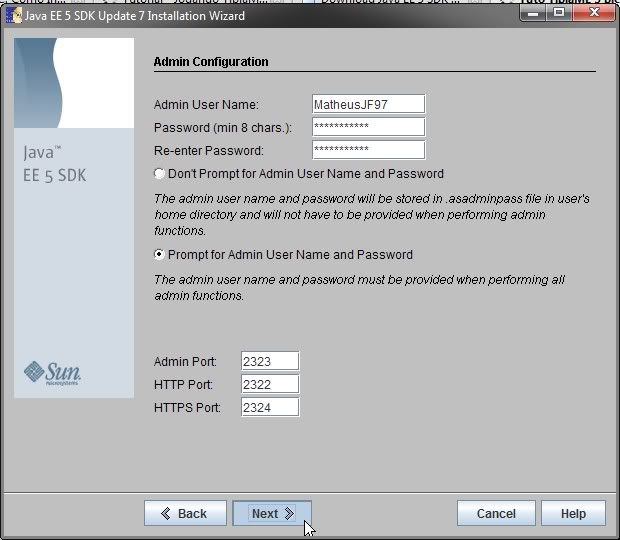The height and width of the screenshot is (540, 620).
Task: Click the Admin Configuration heading
Action: [x=211, y=62]
